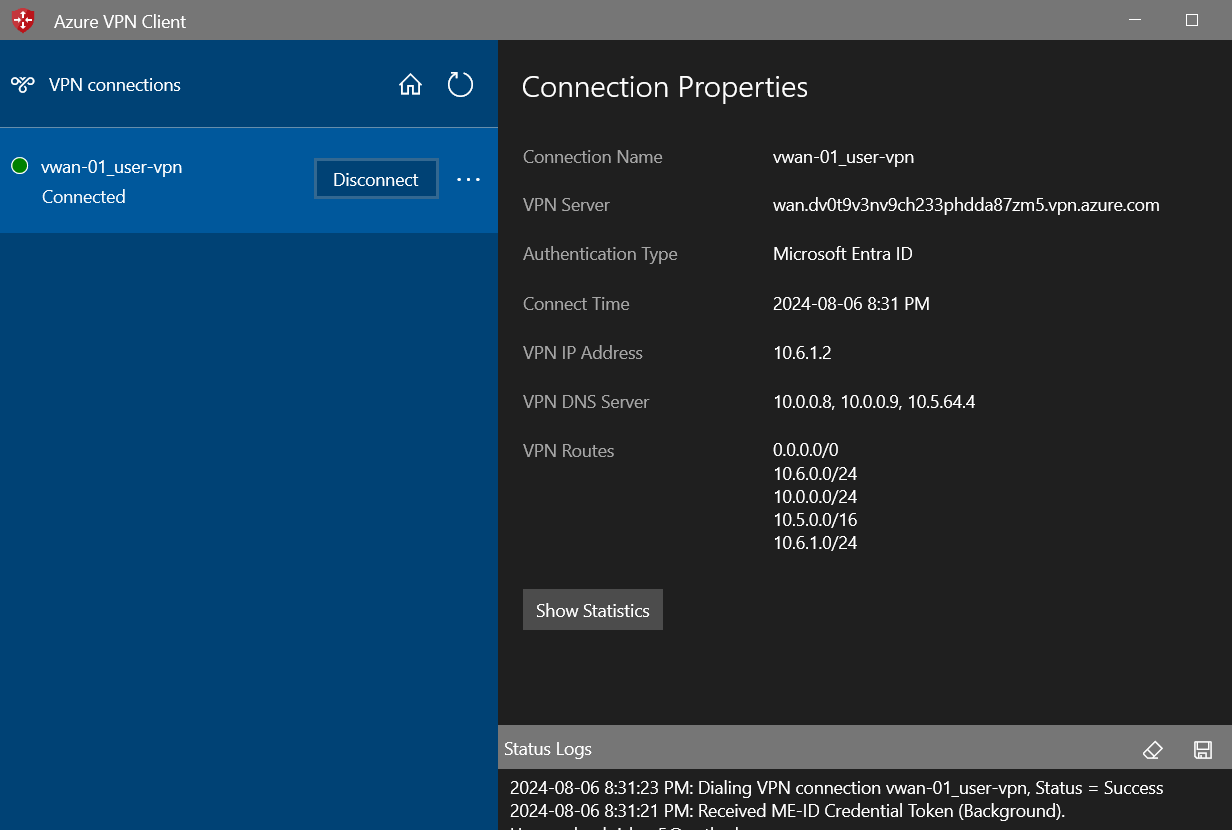This screenshot has height=830, width=1232.
Task: Maximize the Azure VPN Client window
Action: click(1192, 20)
